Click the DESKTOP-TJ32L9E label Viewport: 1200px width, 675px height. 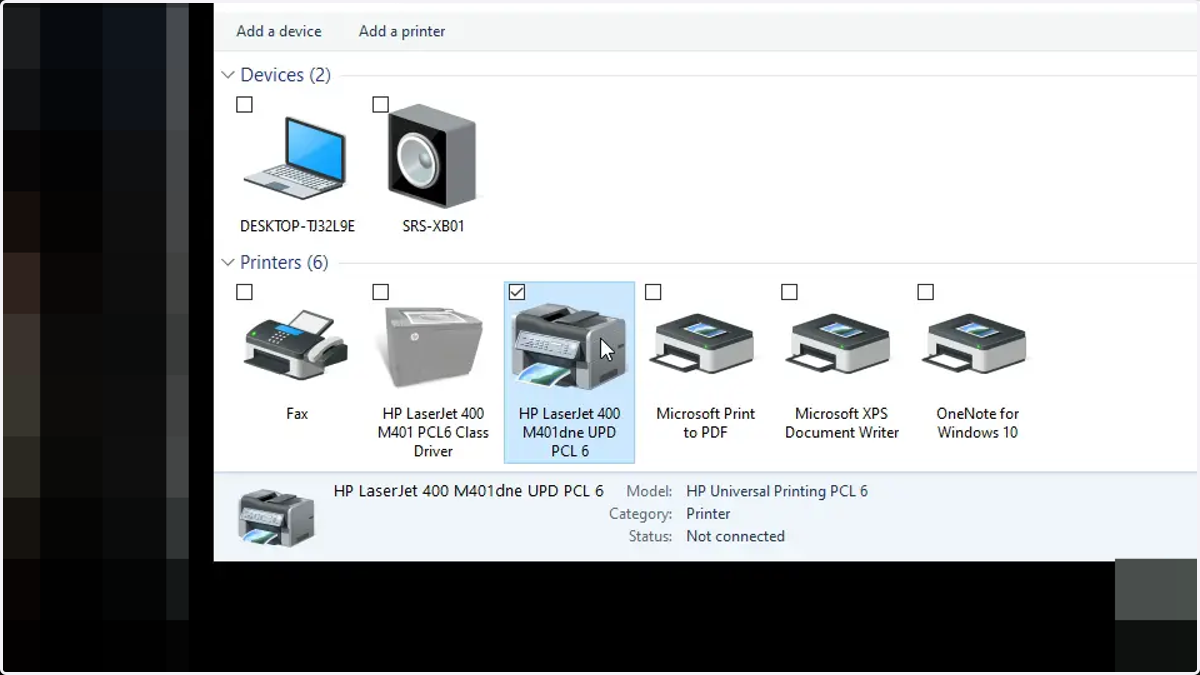(297, 226)
